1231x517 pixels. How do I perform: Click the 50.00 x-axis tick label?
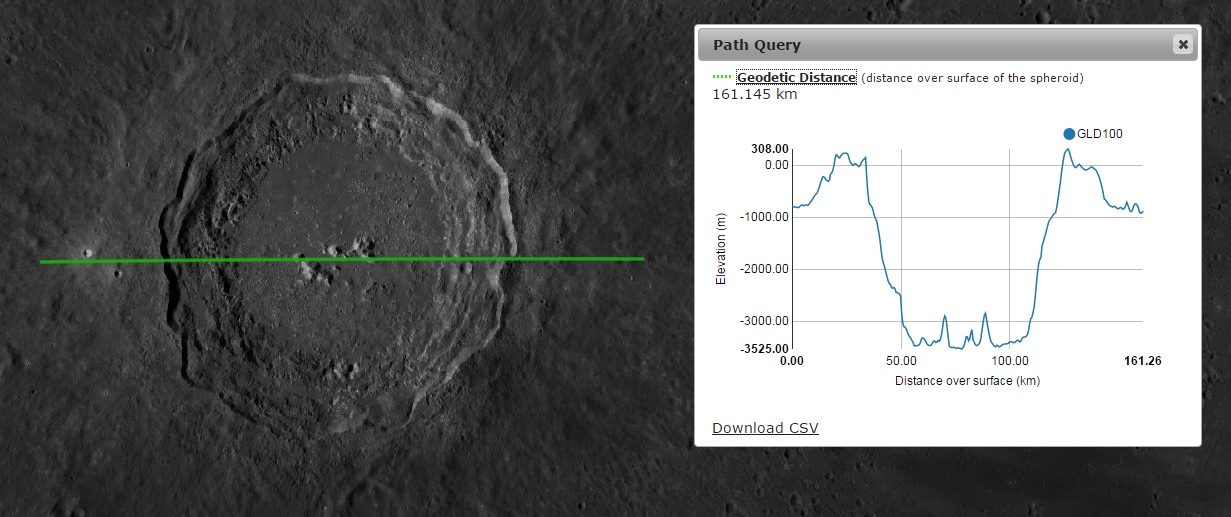[x=901, y=361]
